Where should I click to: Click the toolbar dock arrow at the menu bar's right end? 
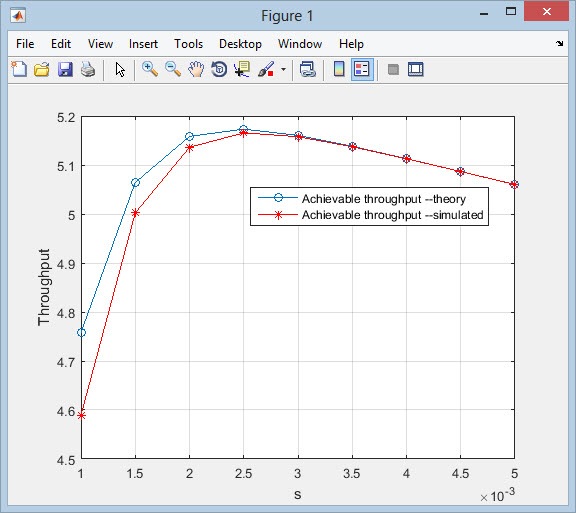(x=559, y=43)
